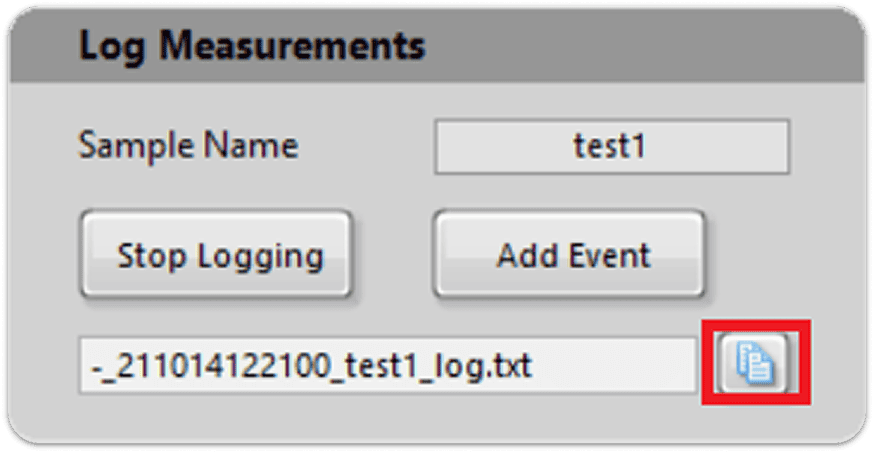
Task: Select the Log Measurements title bar
Action: click(x=437, y=47)
